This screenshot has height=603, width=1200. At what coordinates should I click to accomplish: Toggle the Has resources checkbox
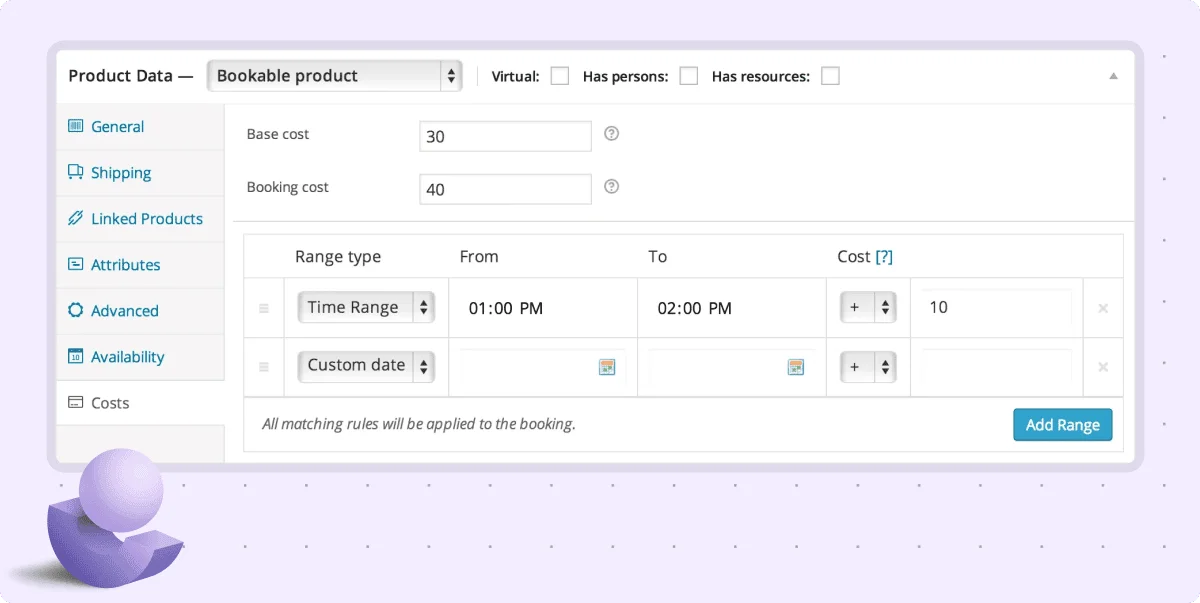(830, 76)
